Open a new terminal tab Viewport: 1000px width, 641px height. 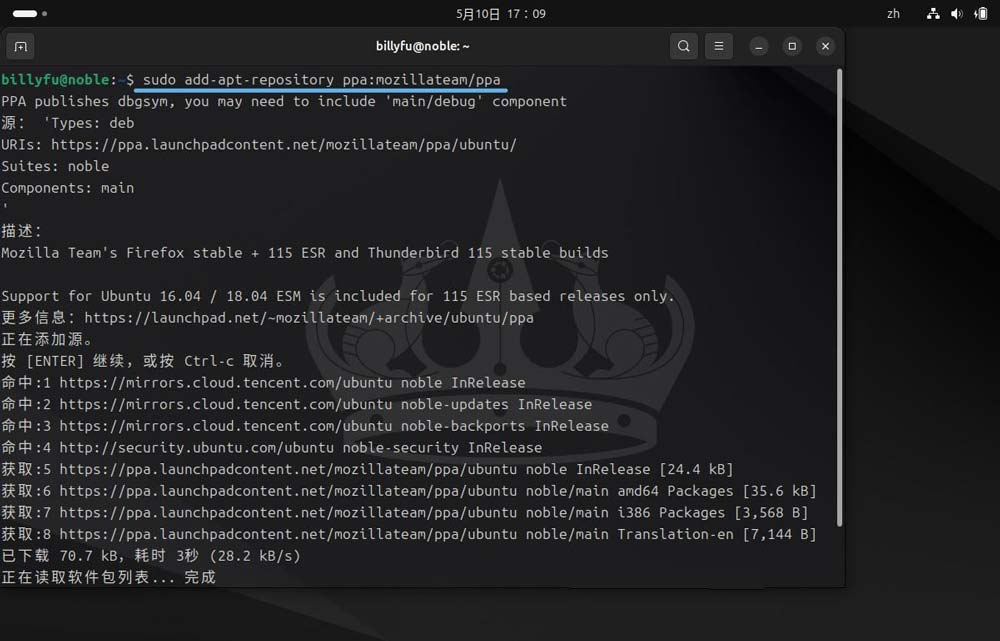tap(21, 46)
